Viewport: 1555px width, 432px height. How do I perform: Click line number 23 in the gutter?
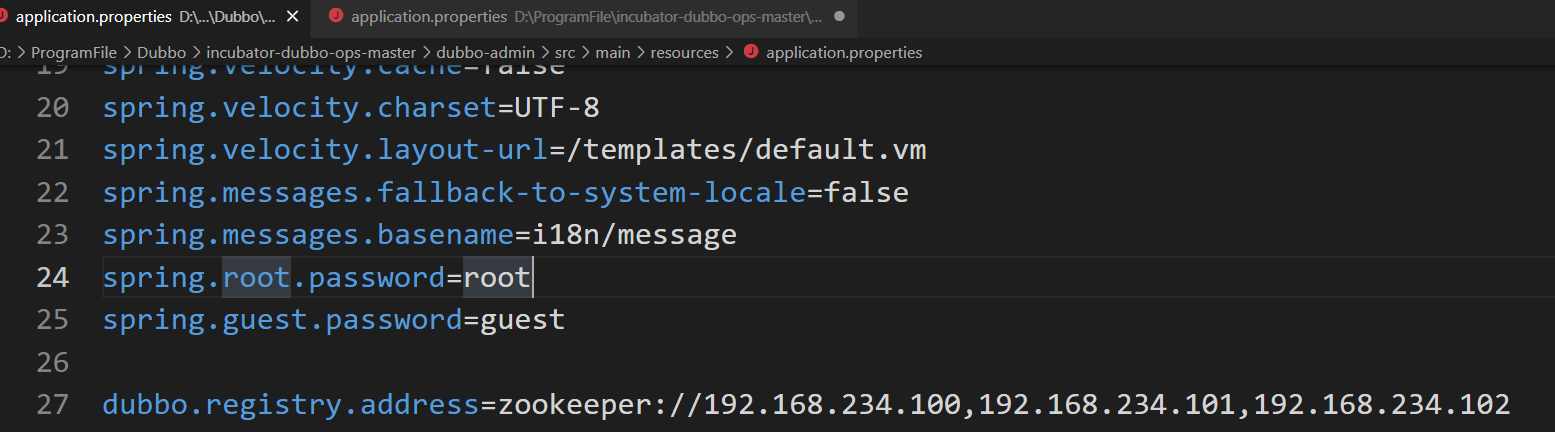[52, 235]
